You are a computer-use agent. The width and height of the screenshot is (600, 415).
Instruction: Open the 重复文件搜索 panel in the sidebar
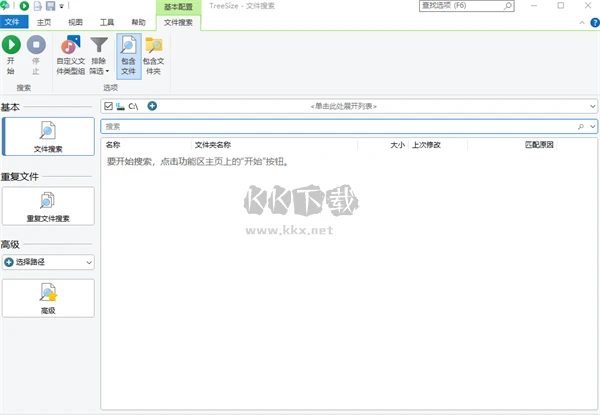pyautogui.click(x=48, y=206)
